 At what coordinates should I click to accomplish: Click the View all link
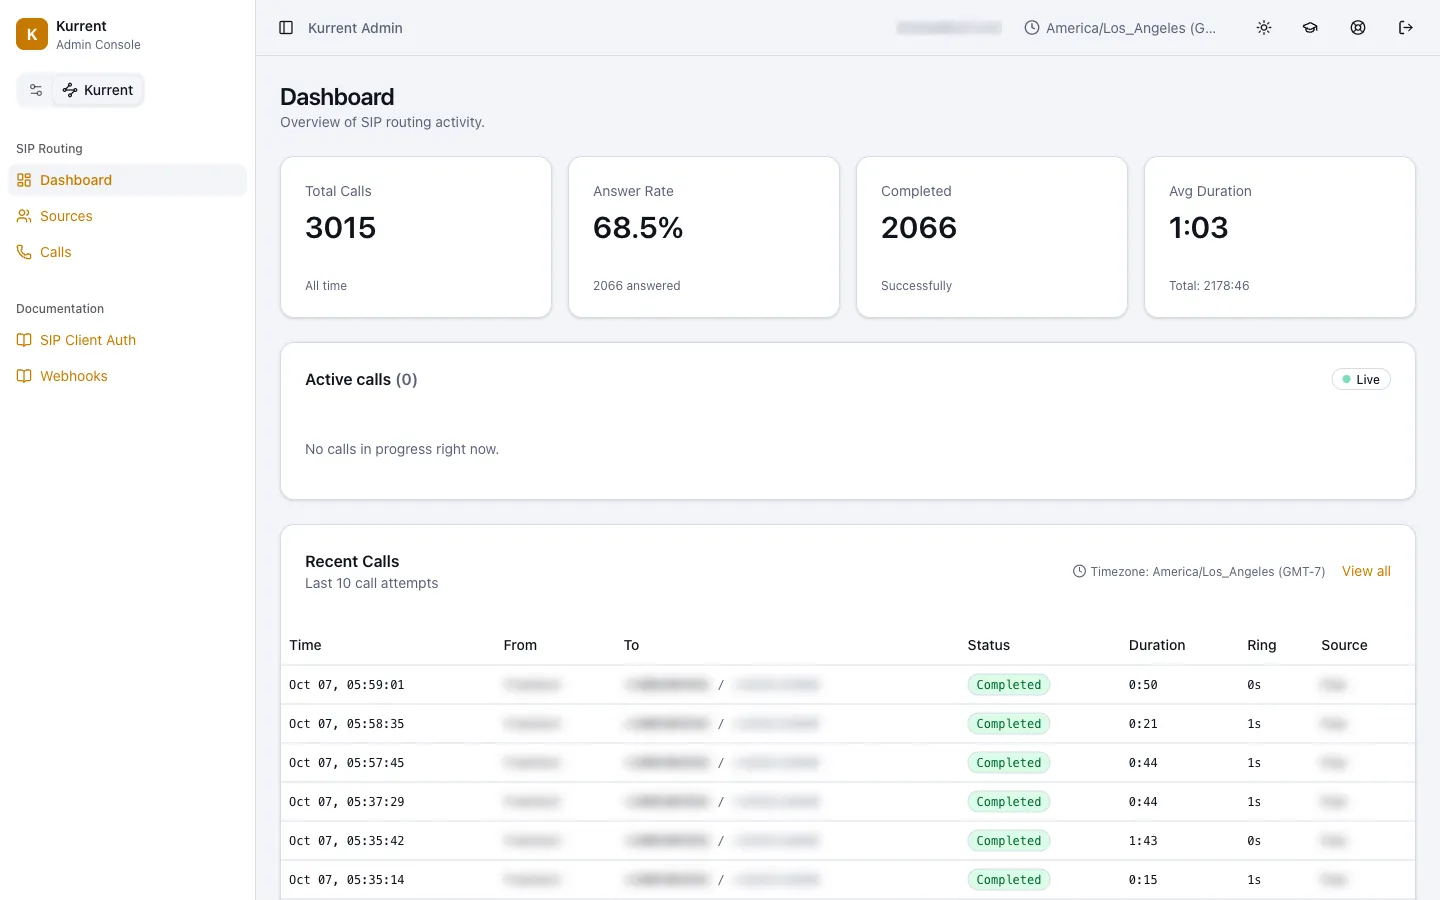point(1366,571)
